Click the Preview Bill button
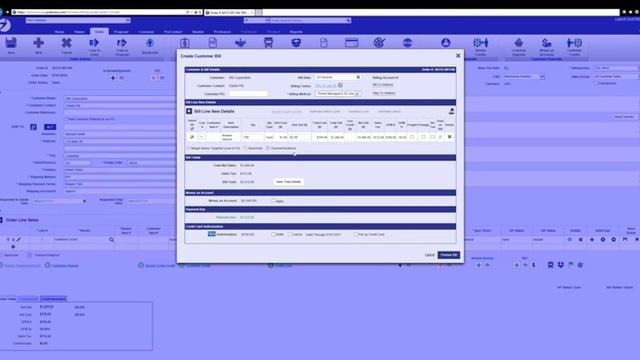Image resolution: width=640 pixels, height=360 pixels. point(449,255)
